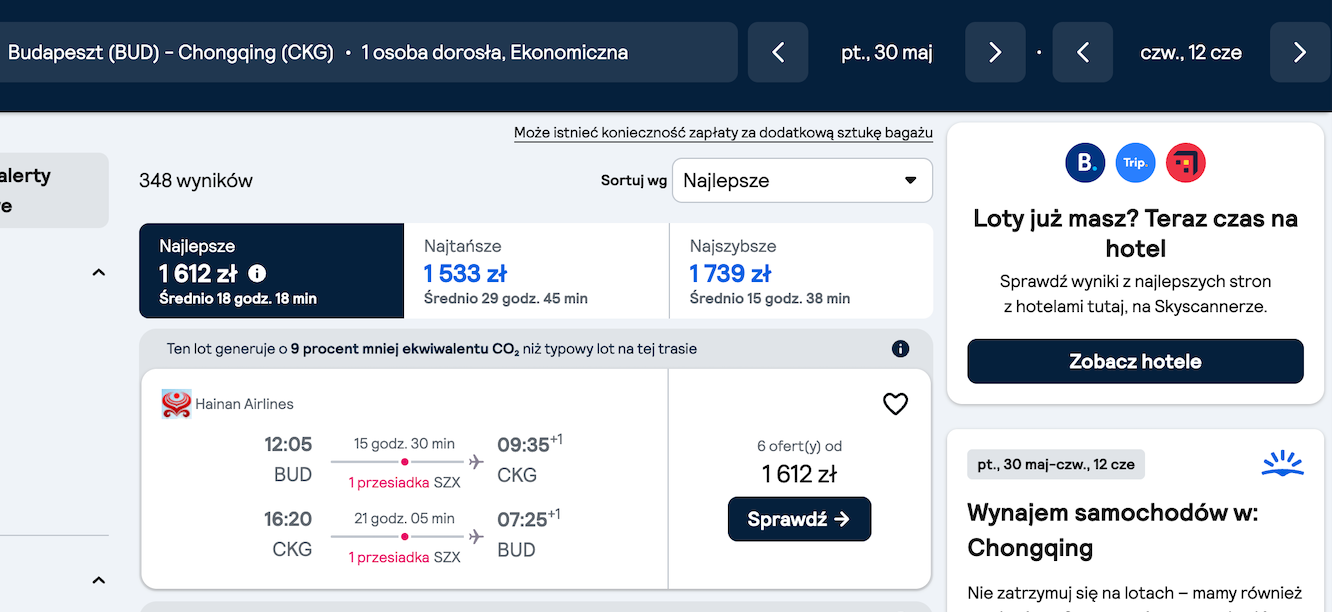Click outbound departure time 12:05
This screenshot has height=612, width=1332.
[288, 444]
